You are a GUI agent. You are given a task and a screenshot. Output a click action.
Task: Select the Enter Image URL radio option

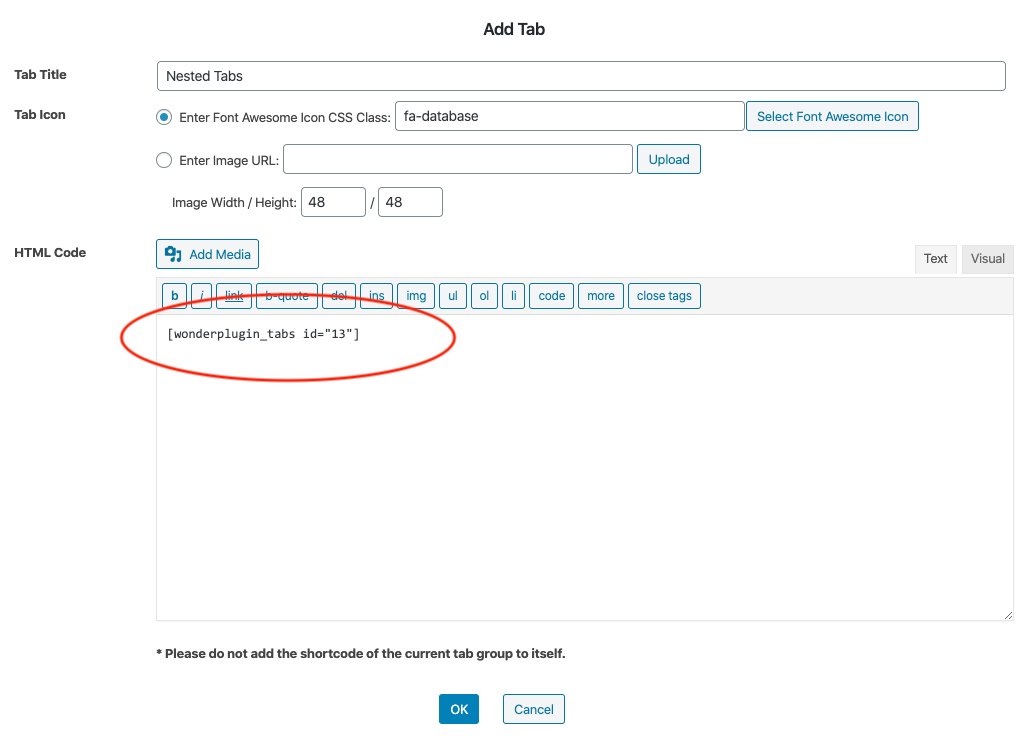pyautogui.click(x=165, y=160)
